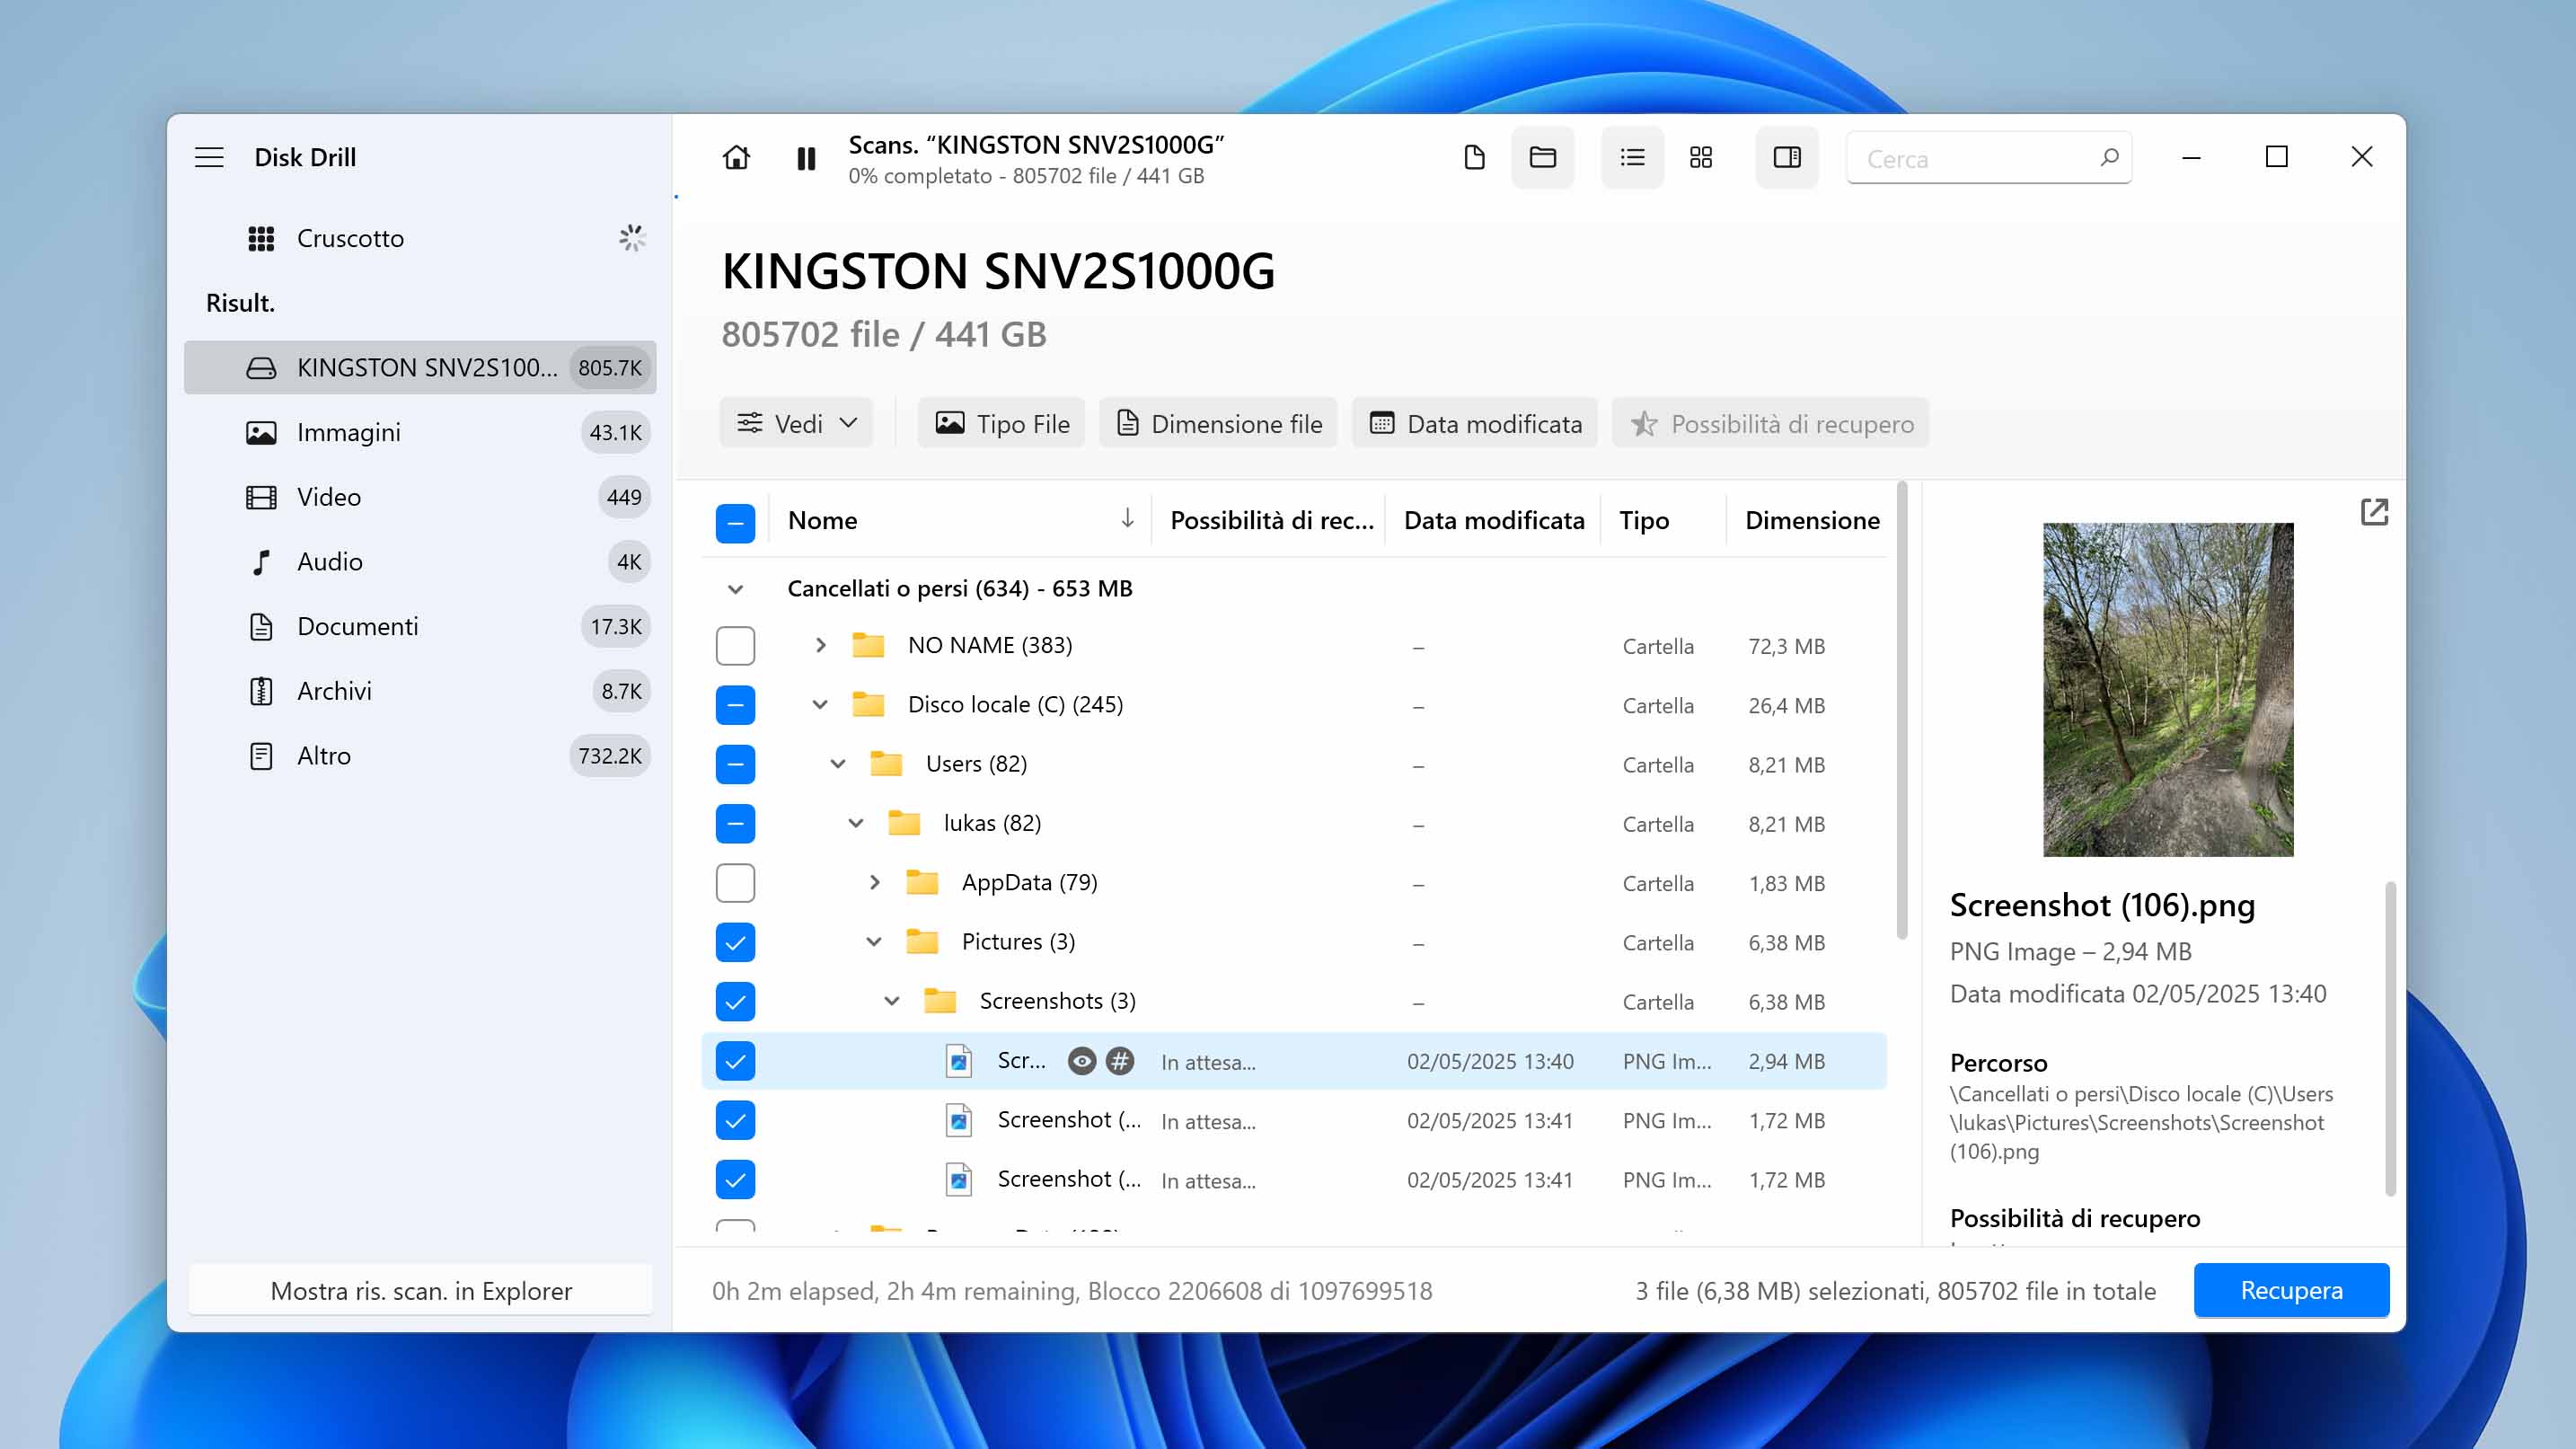Collapse the Screenshots (3) folder
Screen dimensions: 2576x1449
coord(892,1001)
